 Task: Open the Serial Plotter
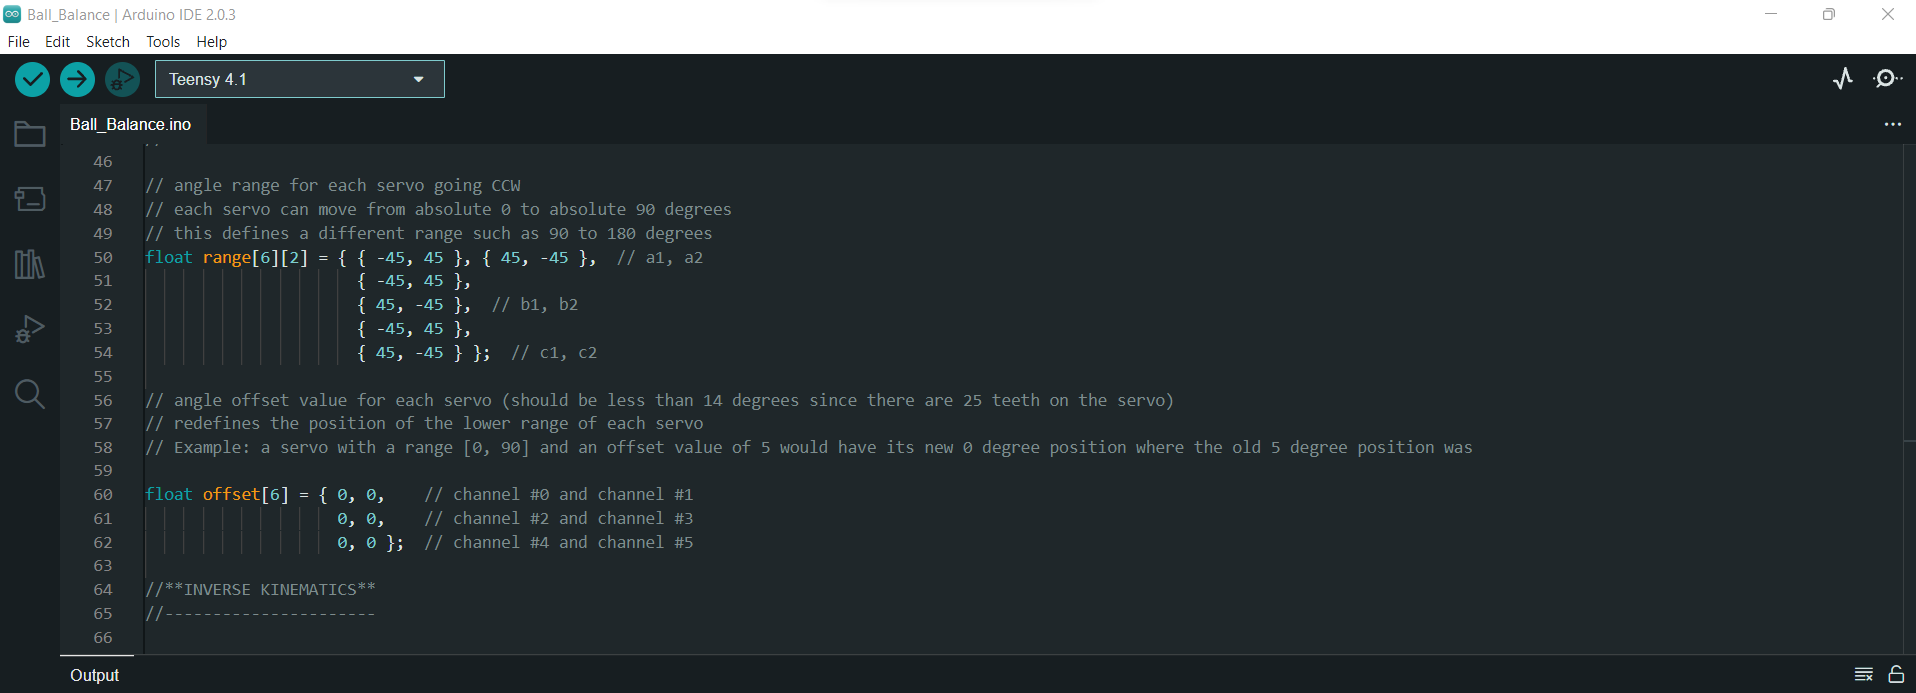[1843, 78]
